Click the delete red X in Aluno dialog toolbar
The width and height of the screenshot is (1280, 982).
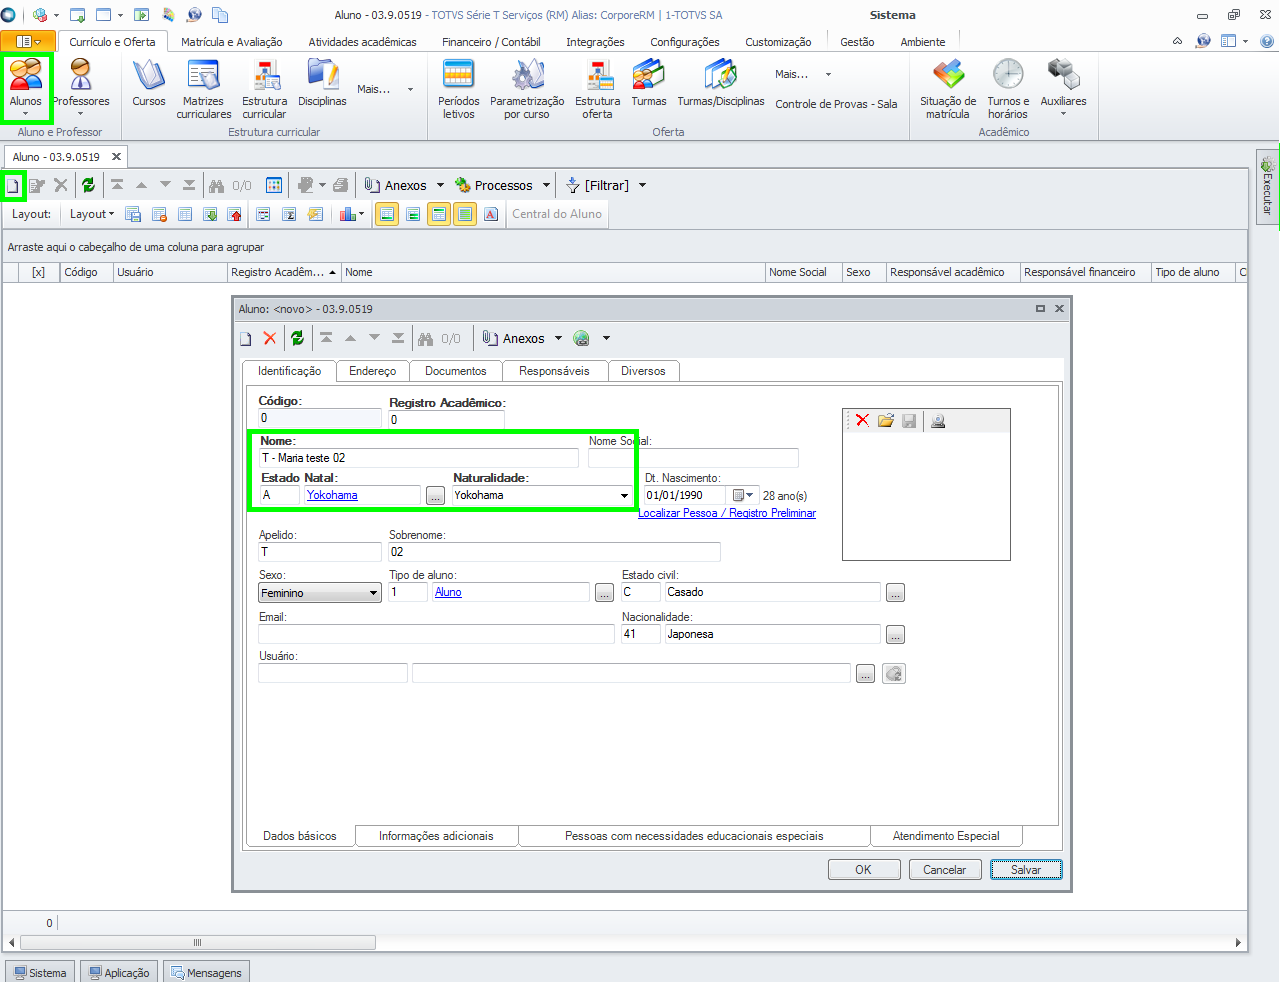click(270, 338)
